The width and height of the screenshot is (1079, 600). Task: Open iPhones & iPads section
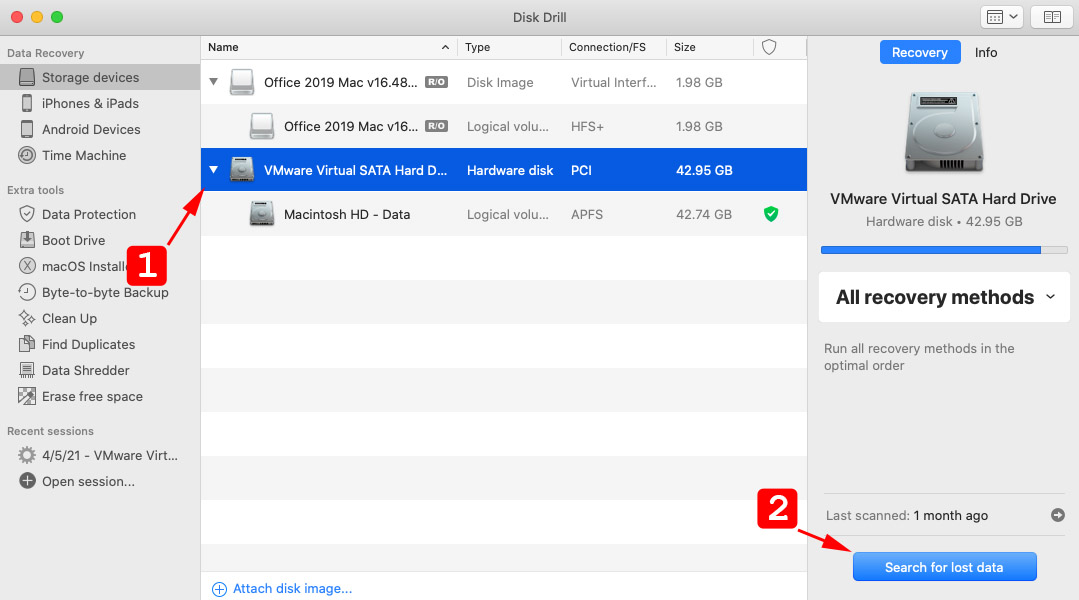[90, 103]
